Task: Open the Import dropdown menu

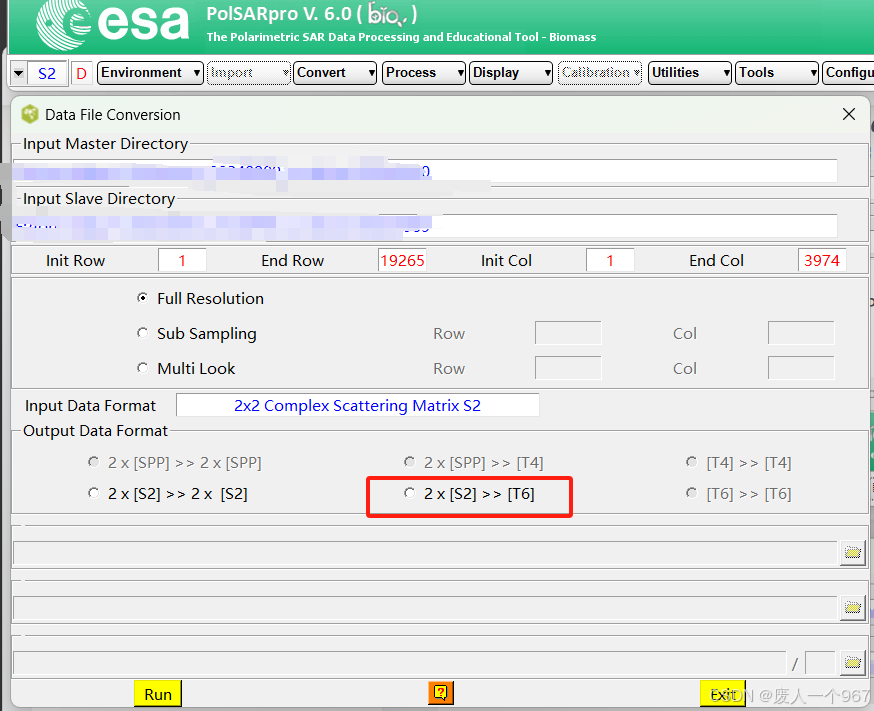Action: 249,73
